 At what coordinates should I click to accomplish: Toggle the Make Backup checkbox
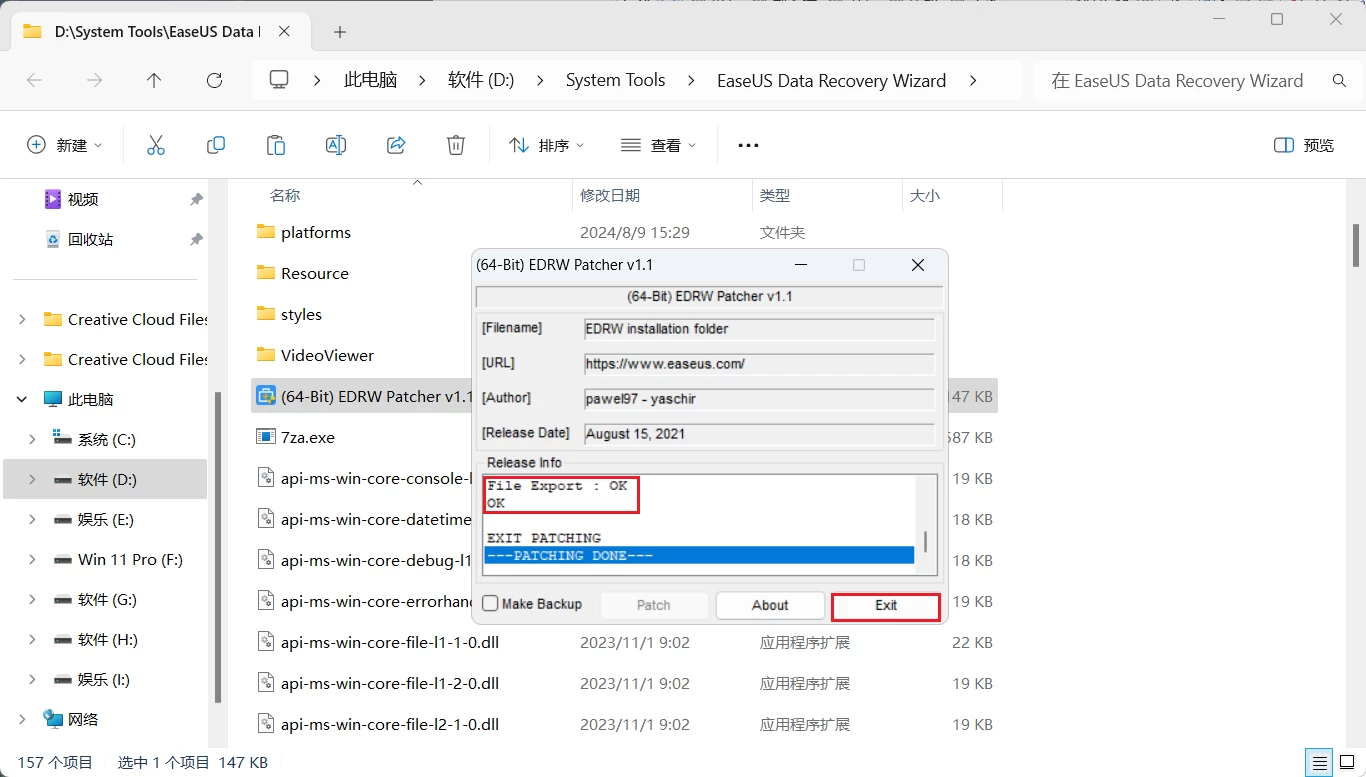(490, 604)
